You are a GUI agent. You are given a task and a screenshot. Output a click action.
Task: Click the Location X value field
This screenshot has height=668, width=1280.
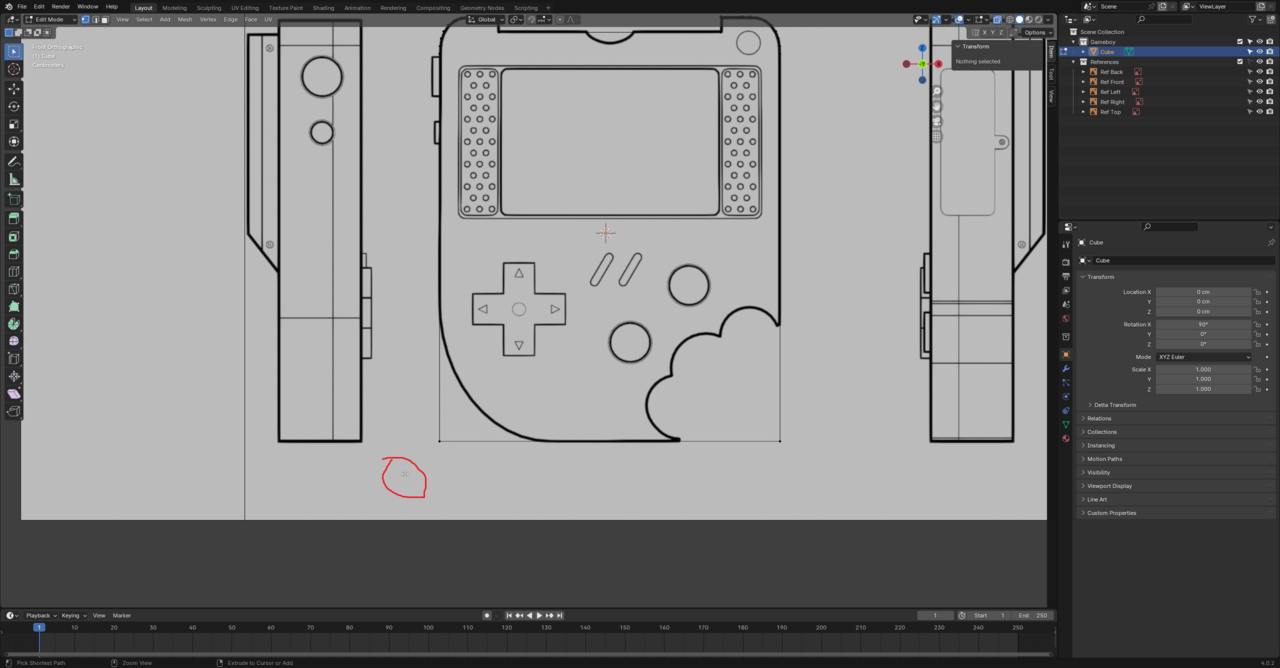coord(1204,292)
